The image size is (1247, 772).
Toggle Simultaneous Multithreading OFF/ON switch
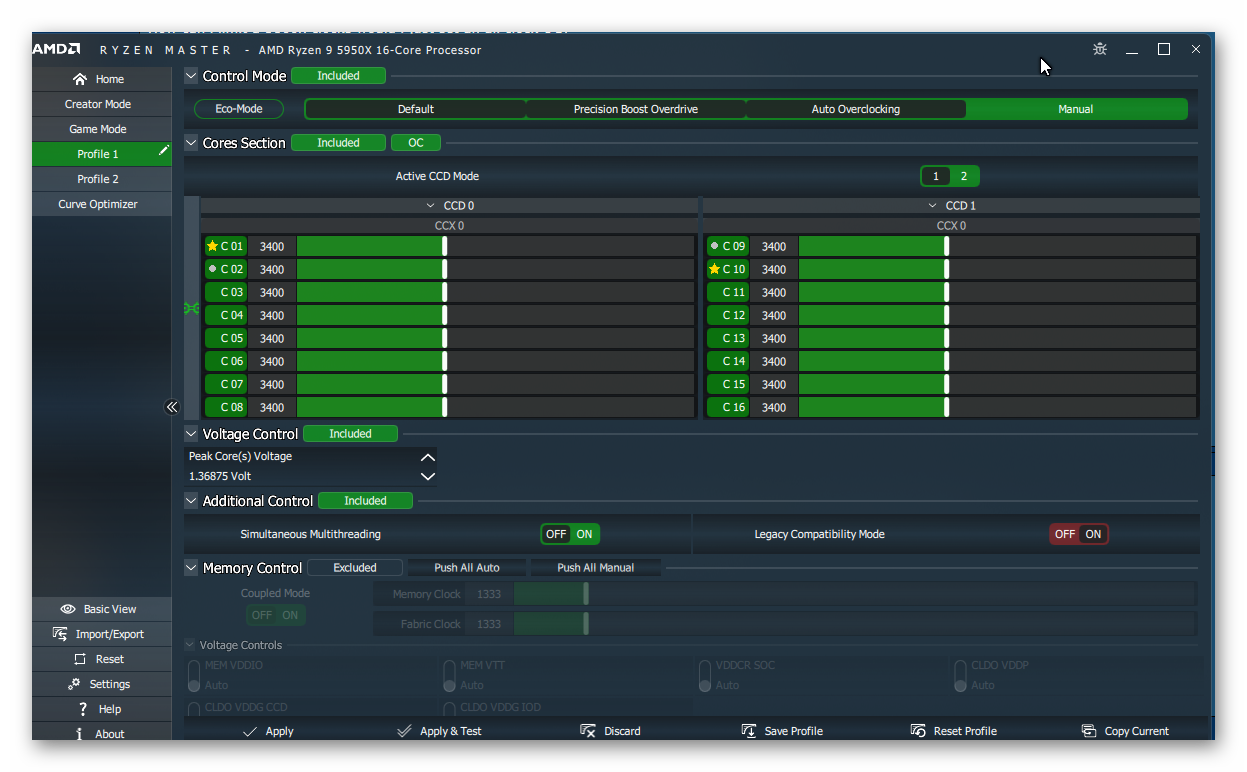pyautogui.click(x=570, y=534)
